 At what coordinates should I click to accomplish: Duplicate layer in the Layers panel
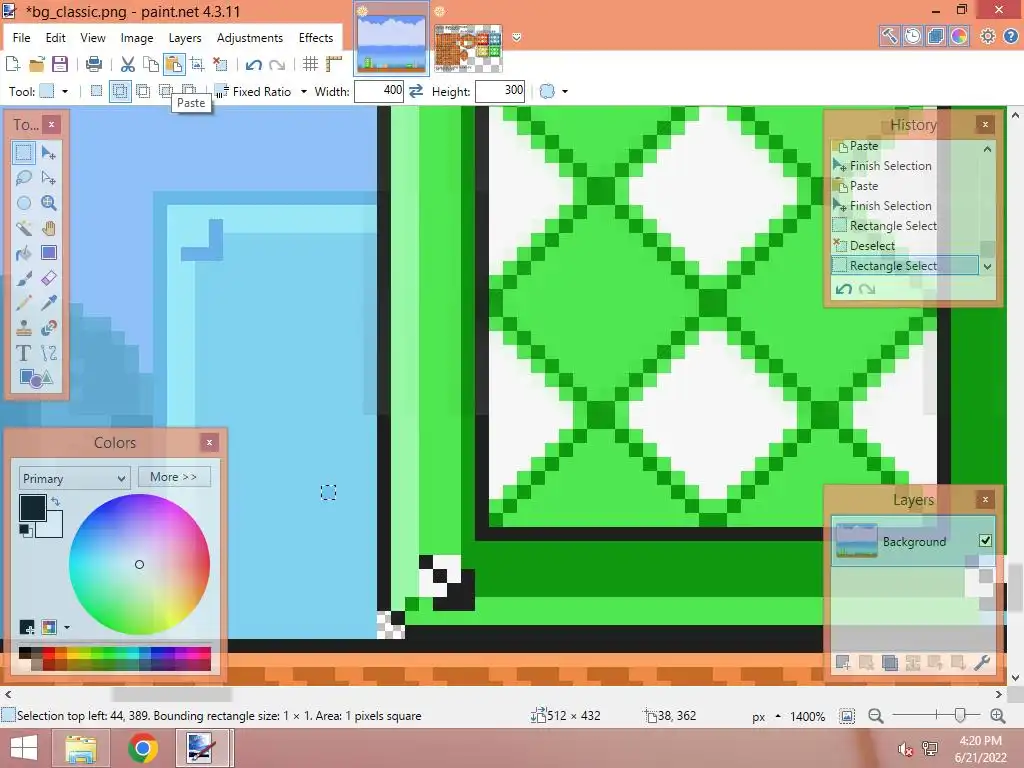coord(889,662)
